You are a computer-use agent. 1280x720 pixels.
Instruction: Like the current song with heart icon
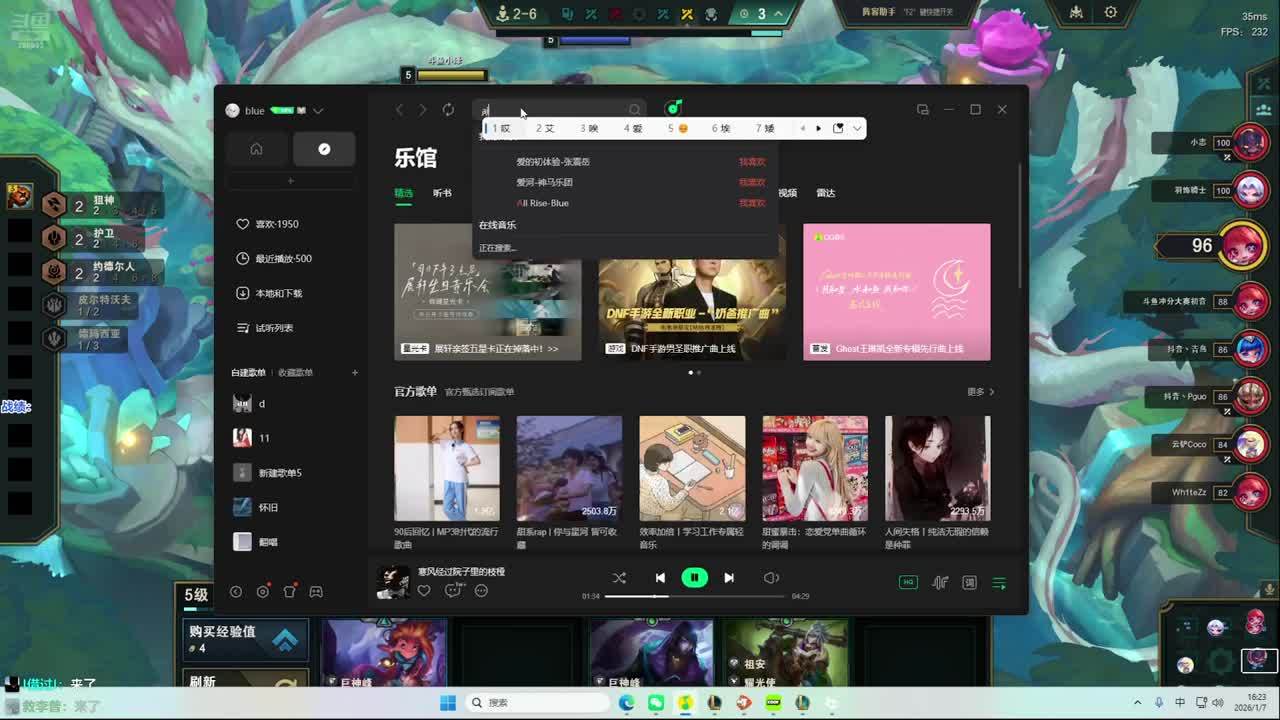tap(424, 591)
